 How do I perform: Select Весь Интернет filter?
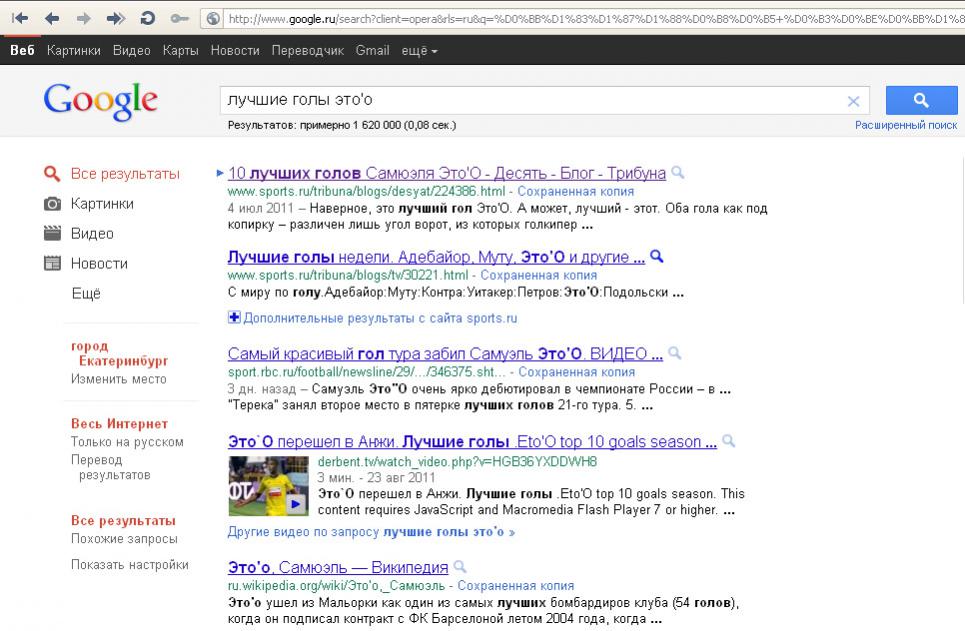[x=119, y=424]
